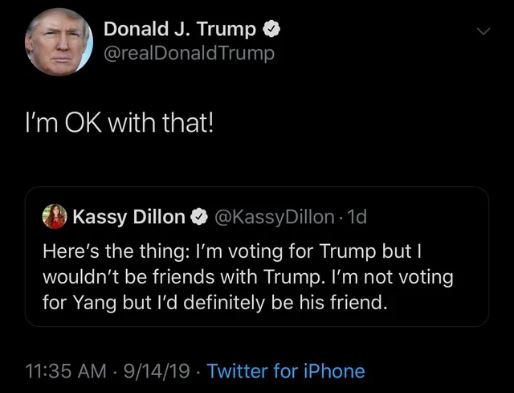The height and width of the screenshot is (393, 514).
Task: Click the "for Yang but I'd definitely" line
Action: (215, 303)
